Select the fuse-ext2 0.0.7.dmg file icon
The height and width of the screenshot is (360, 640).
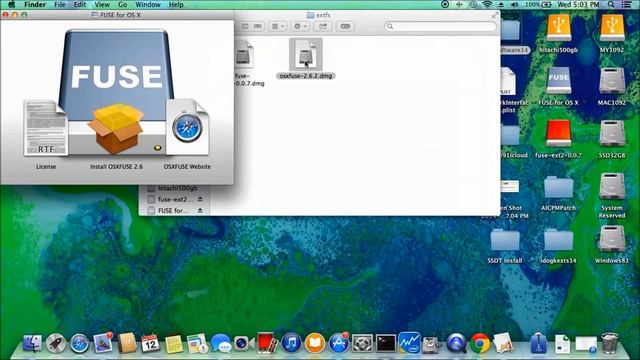244,55
